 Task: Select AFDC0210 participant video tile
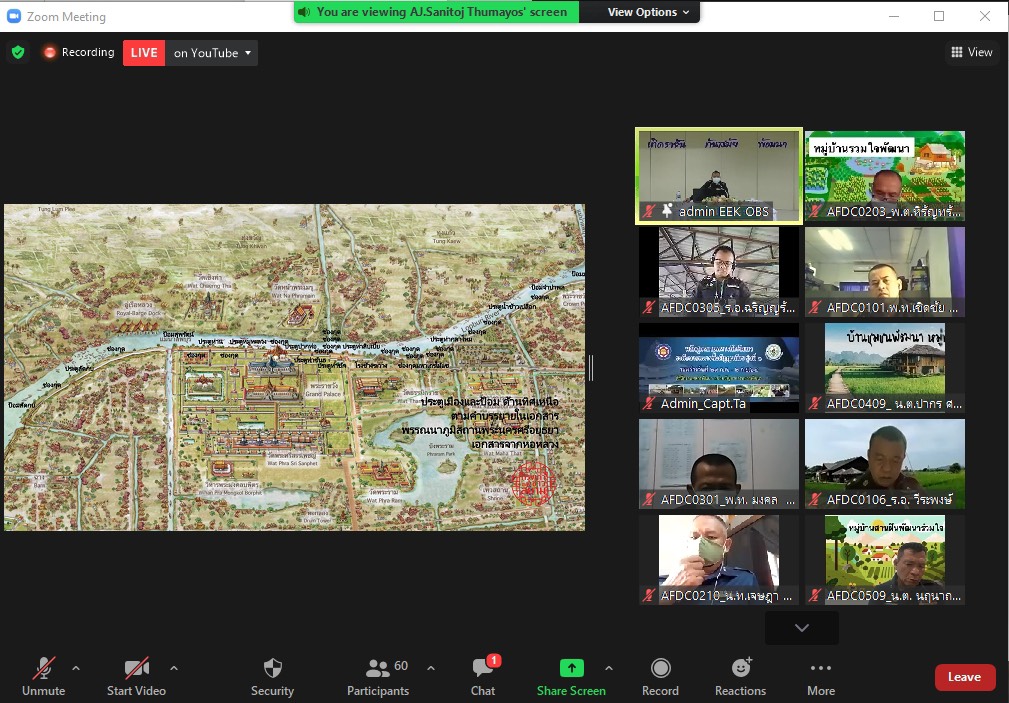pos(719,559)
